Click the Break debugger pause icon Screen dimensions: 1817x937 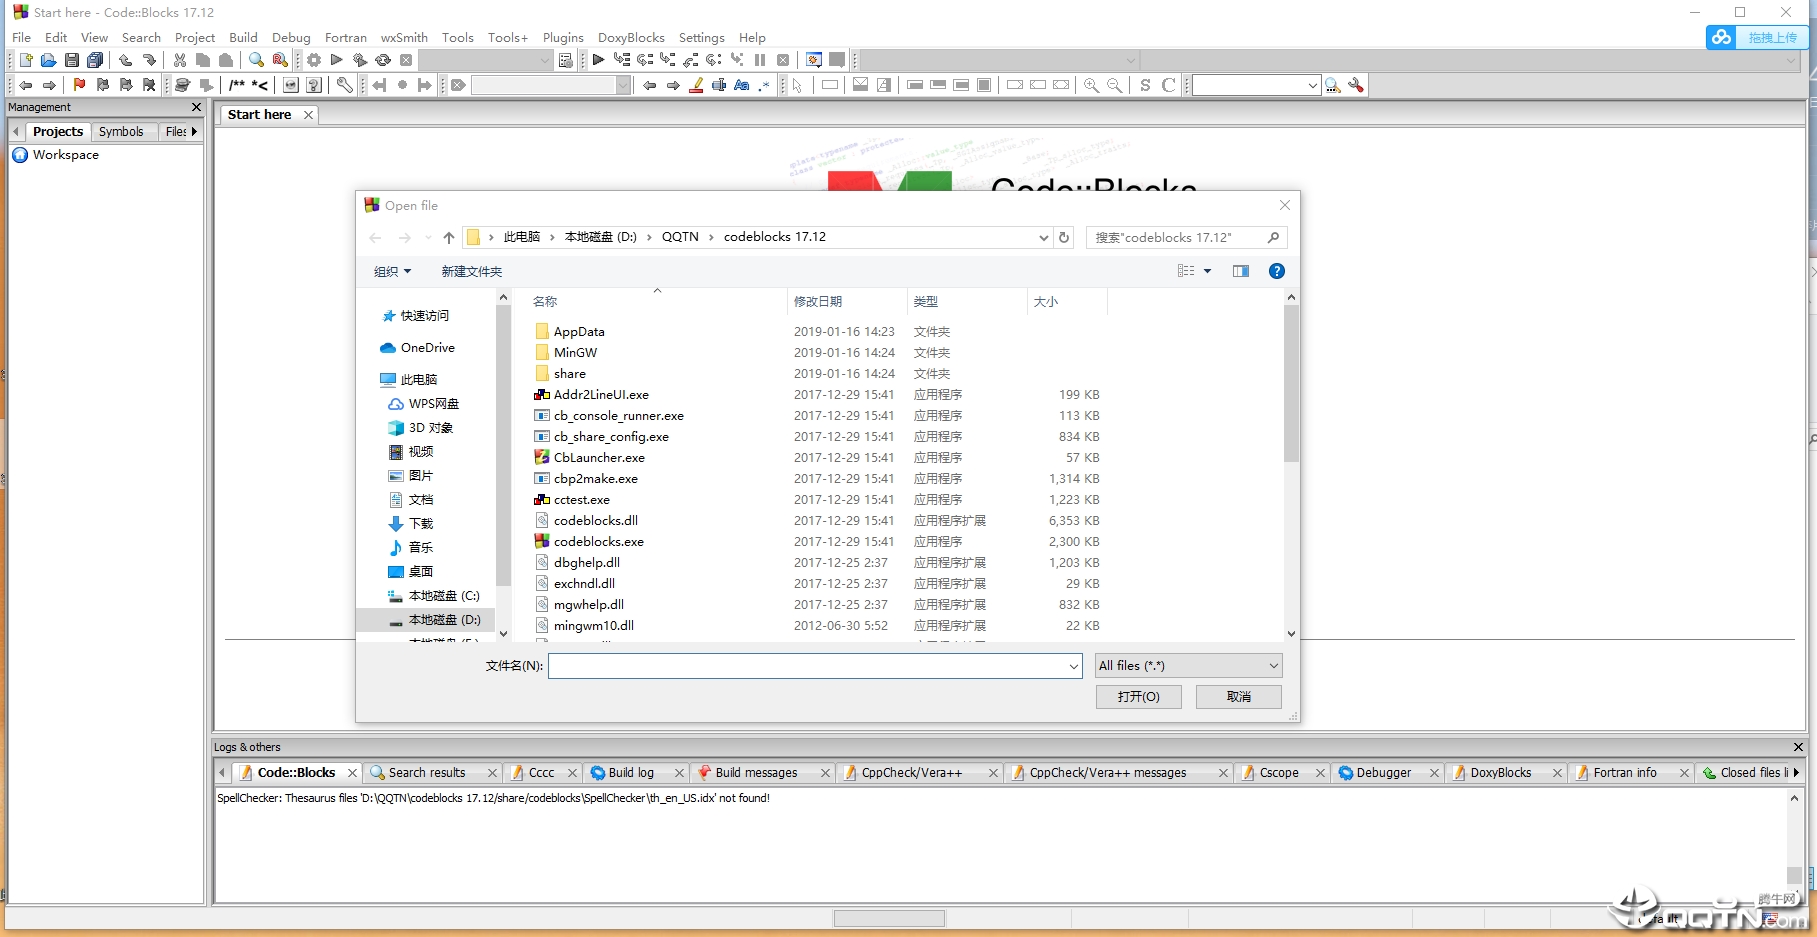click(760, 60)
